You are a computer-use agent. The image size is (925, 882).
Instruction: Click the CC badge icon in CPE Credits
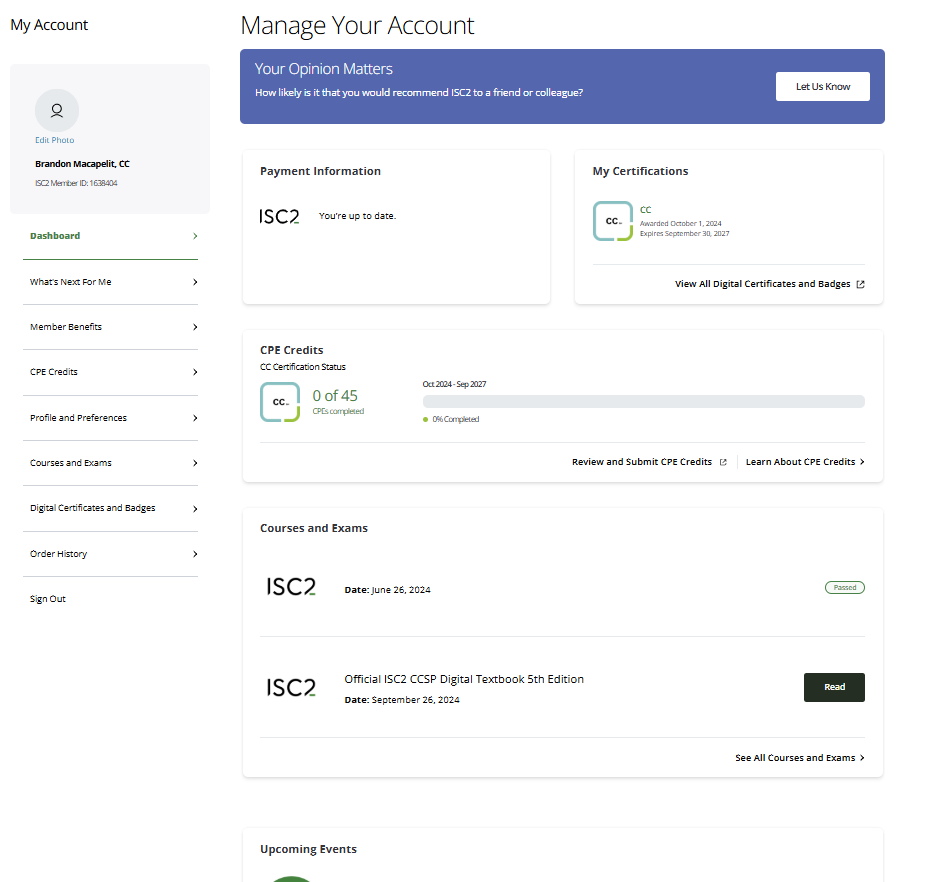coord(280,402)
